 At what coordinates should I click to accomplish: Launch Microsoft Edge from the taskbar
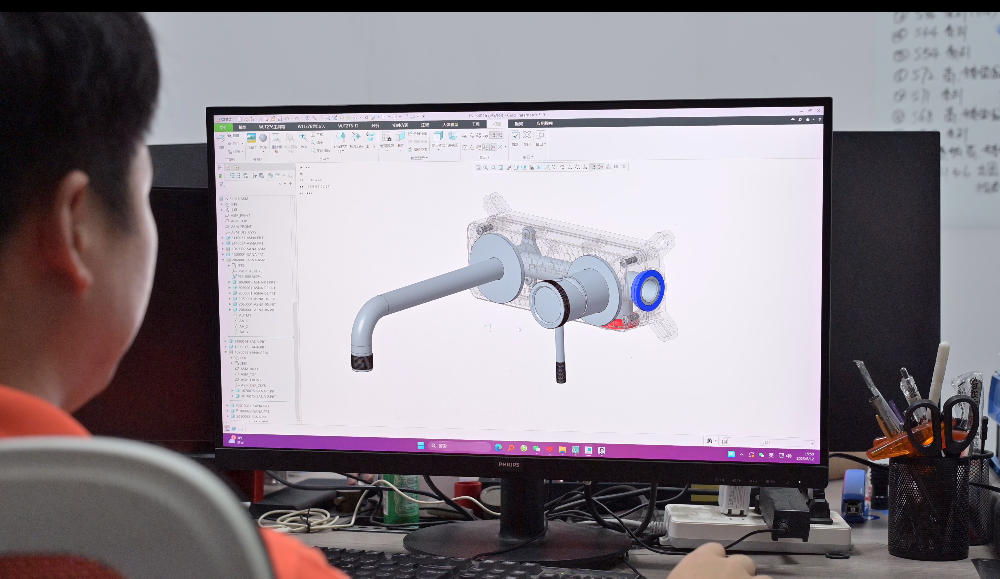498,447
